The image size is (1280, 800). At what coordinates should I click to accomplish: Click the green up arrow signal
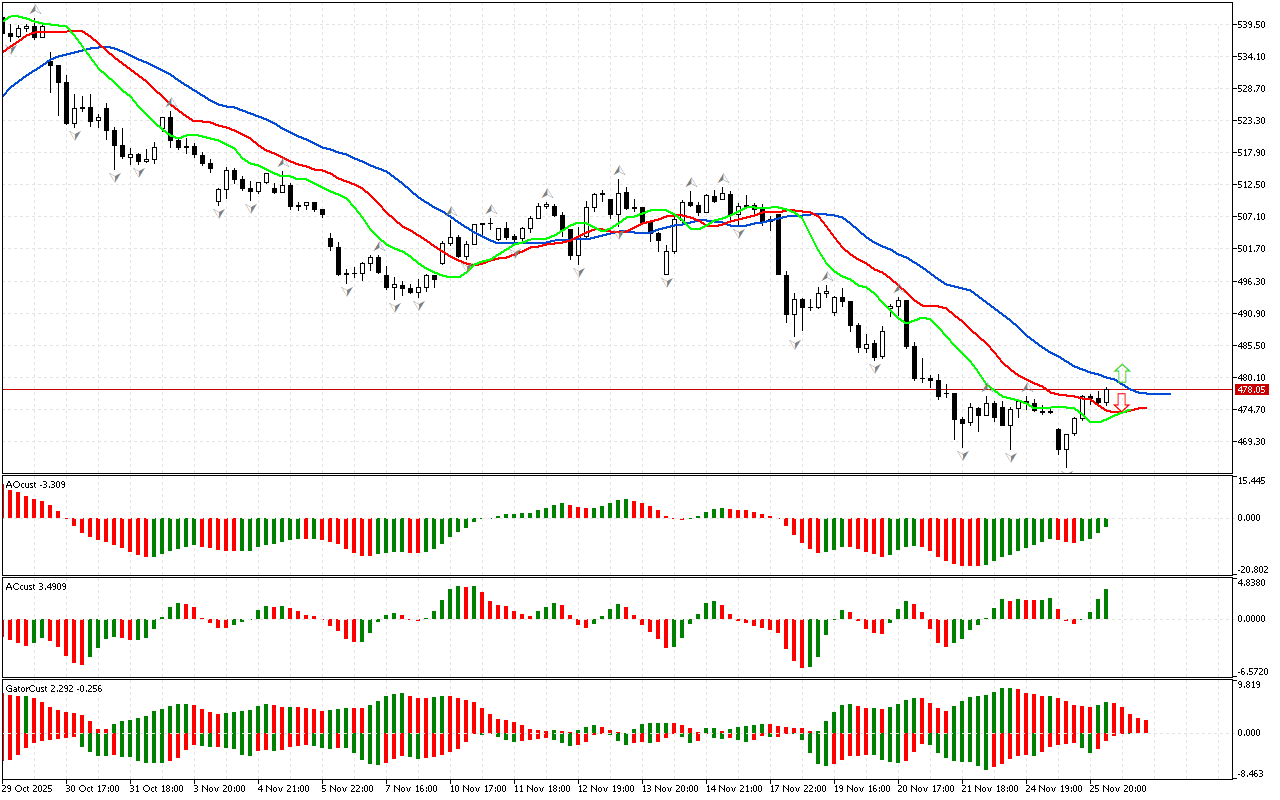(1122, 372)
